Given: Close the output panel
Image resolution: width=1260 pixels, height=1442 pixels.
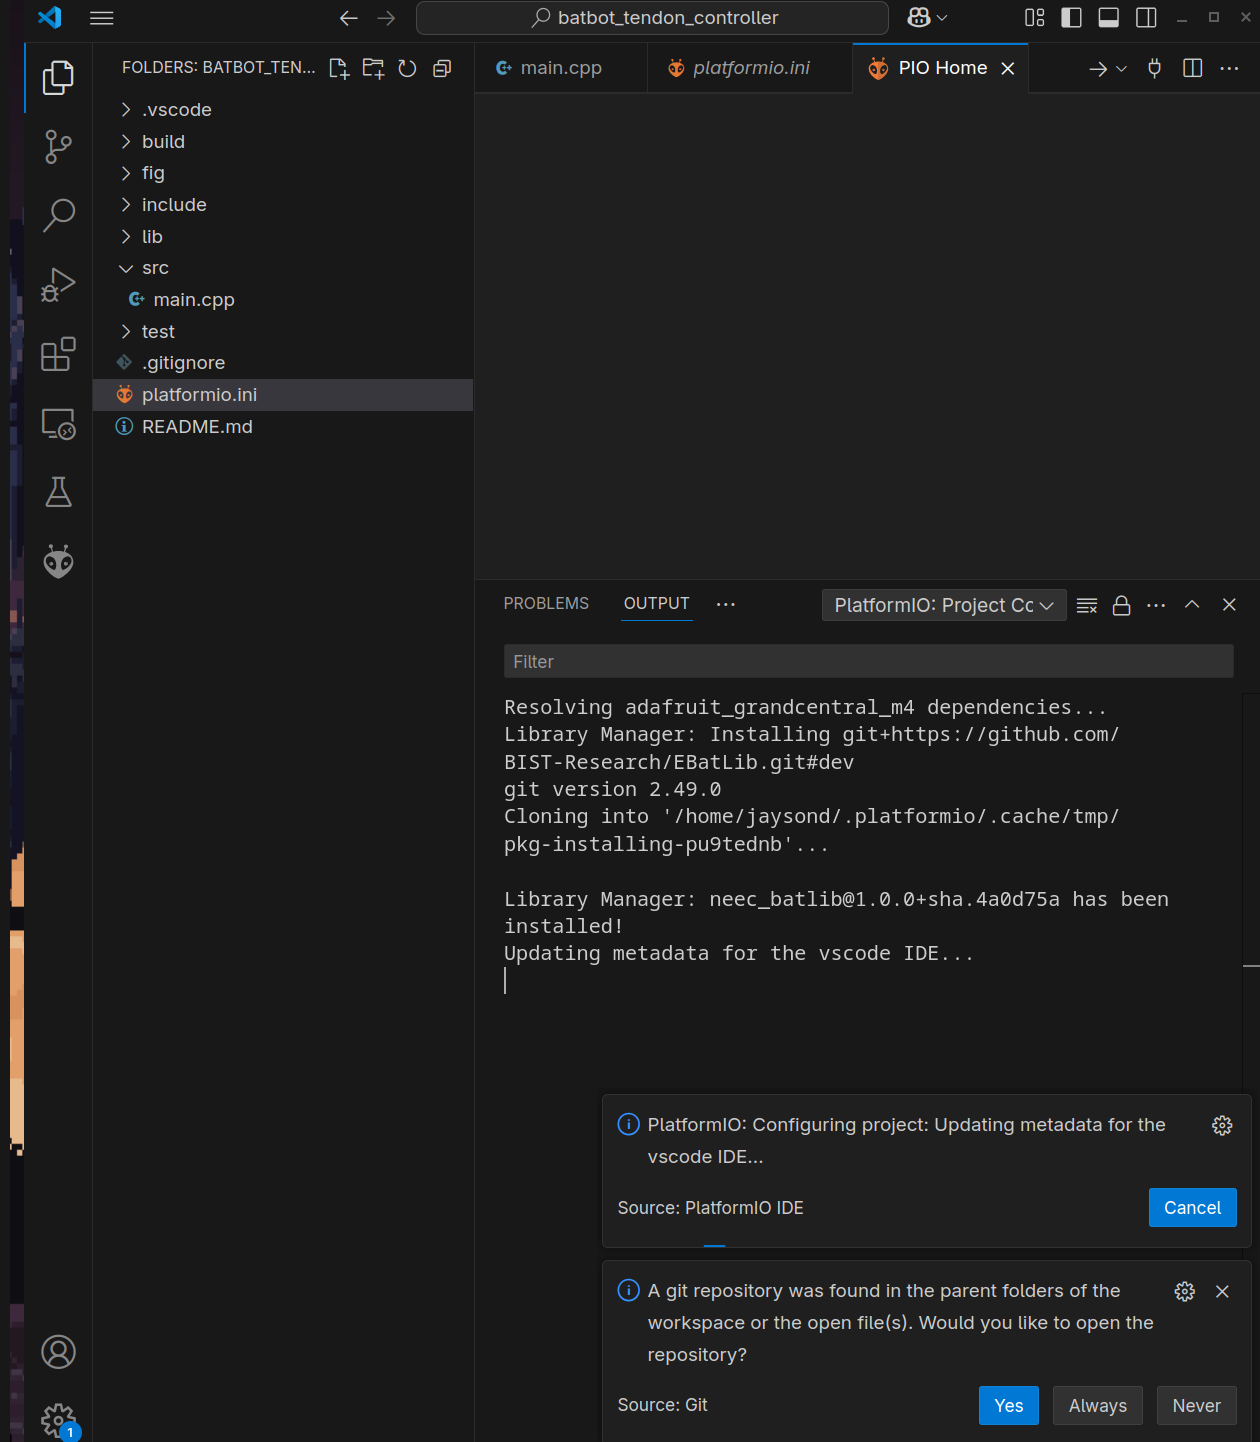Looking at the screenshot, I should (1230, 604).
